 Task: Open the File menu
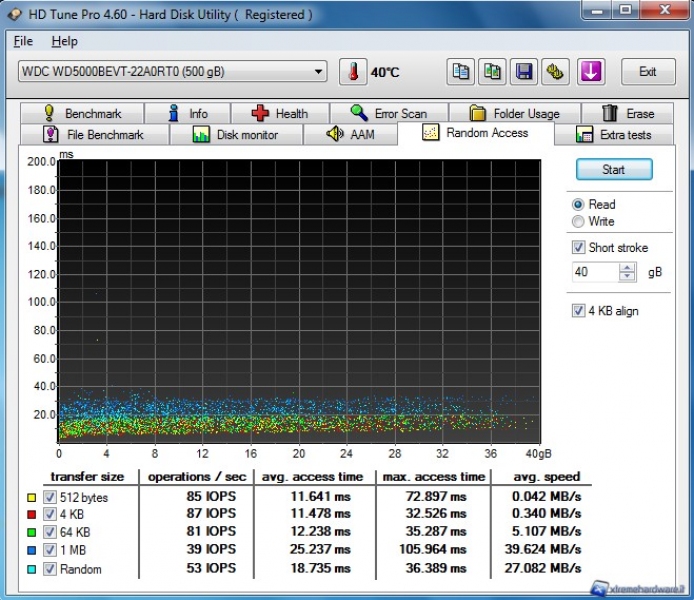[x=23, y=41]
